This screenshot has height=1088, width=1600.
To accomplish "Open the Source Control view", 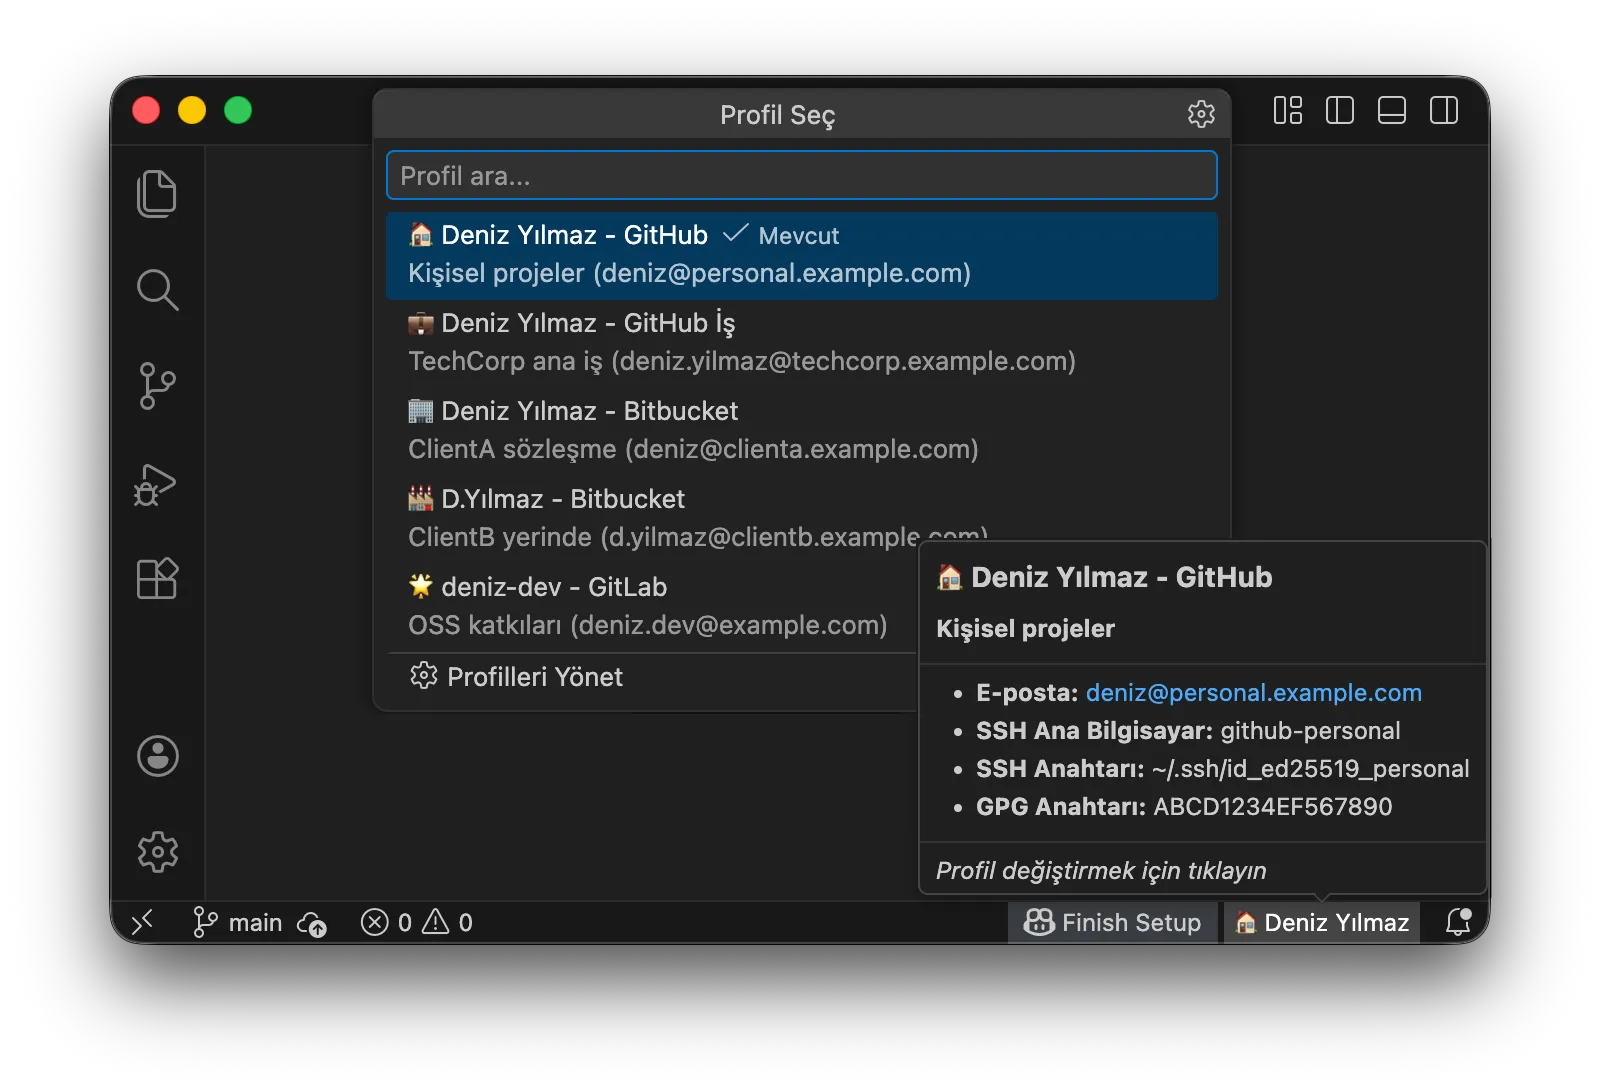I will coord(157,386).
